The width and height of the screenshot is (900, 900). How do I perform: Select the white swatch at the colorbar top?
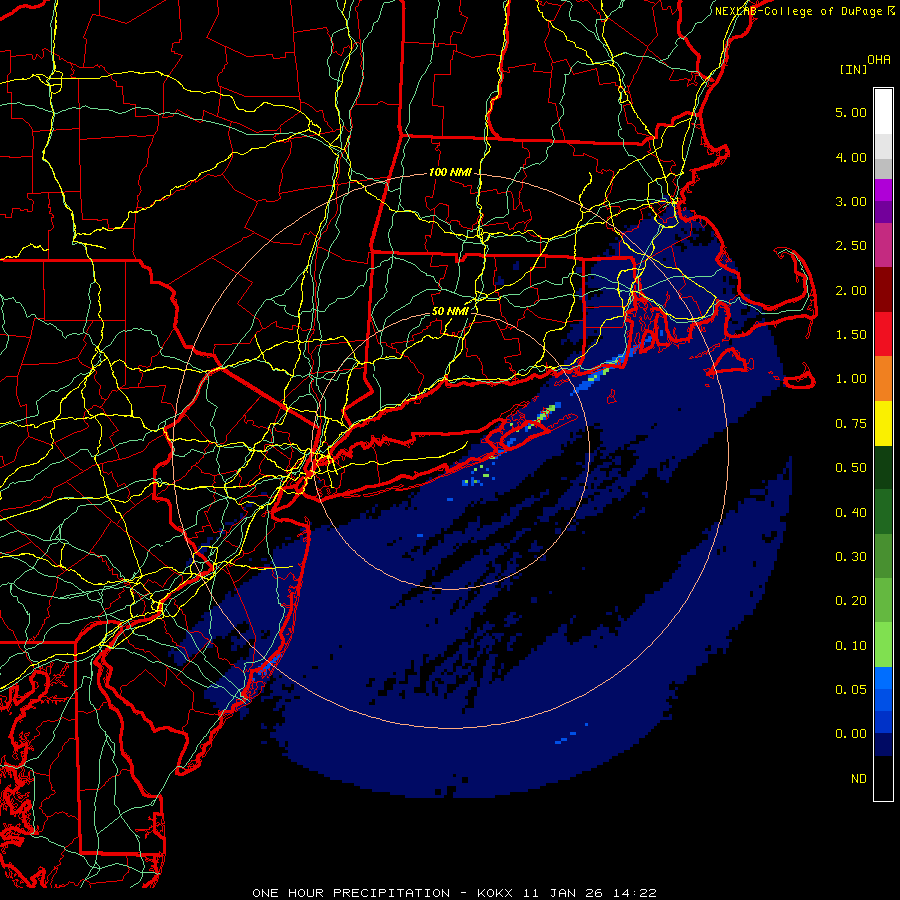[x=883, y=112]
